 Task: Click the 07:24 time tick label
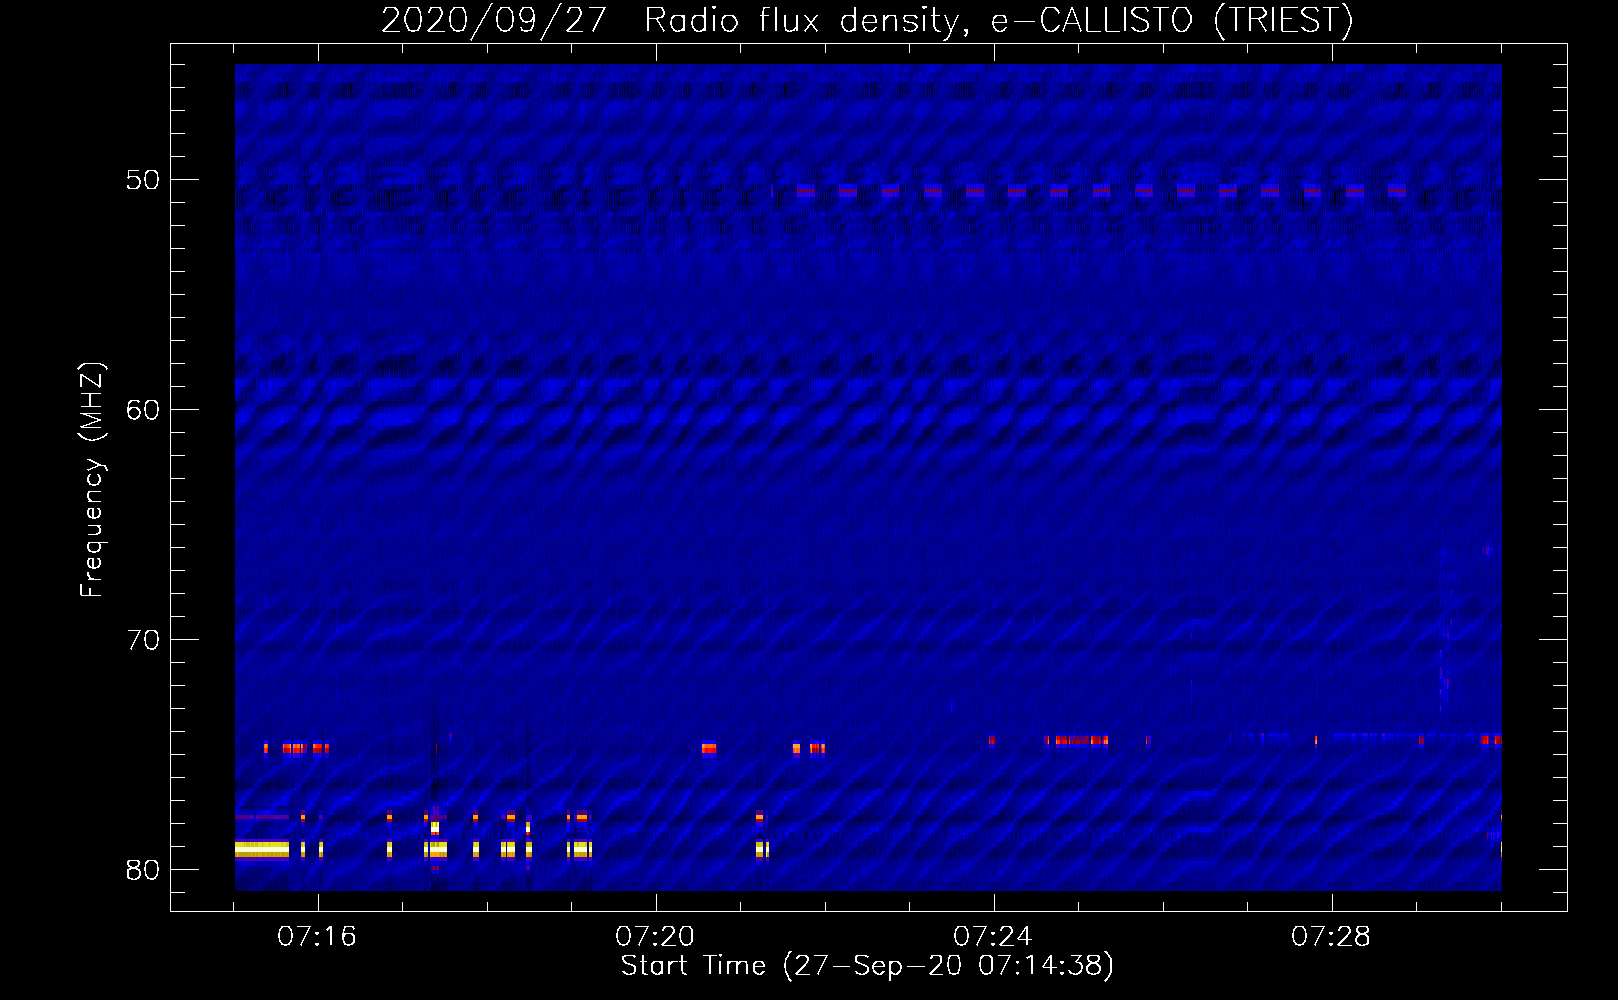(x=993, y=937)
